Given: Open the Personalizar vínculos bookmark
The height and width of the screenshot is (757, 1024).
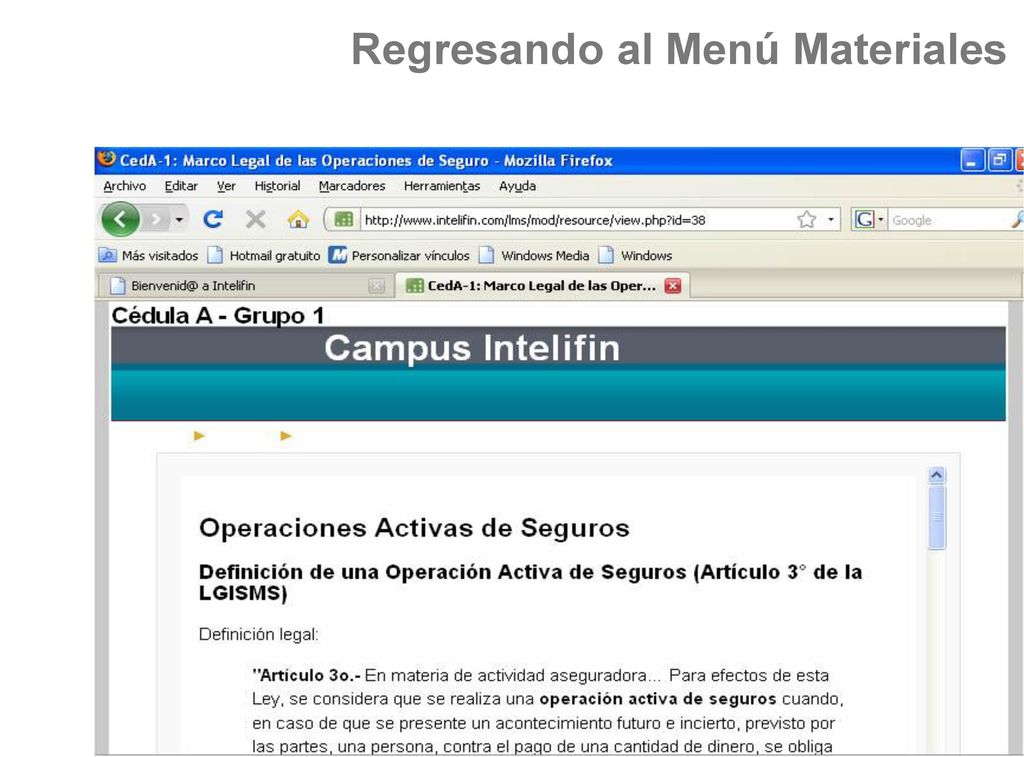Looking at the screenshot, I should 399,255.
